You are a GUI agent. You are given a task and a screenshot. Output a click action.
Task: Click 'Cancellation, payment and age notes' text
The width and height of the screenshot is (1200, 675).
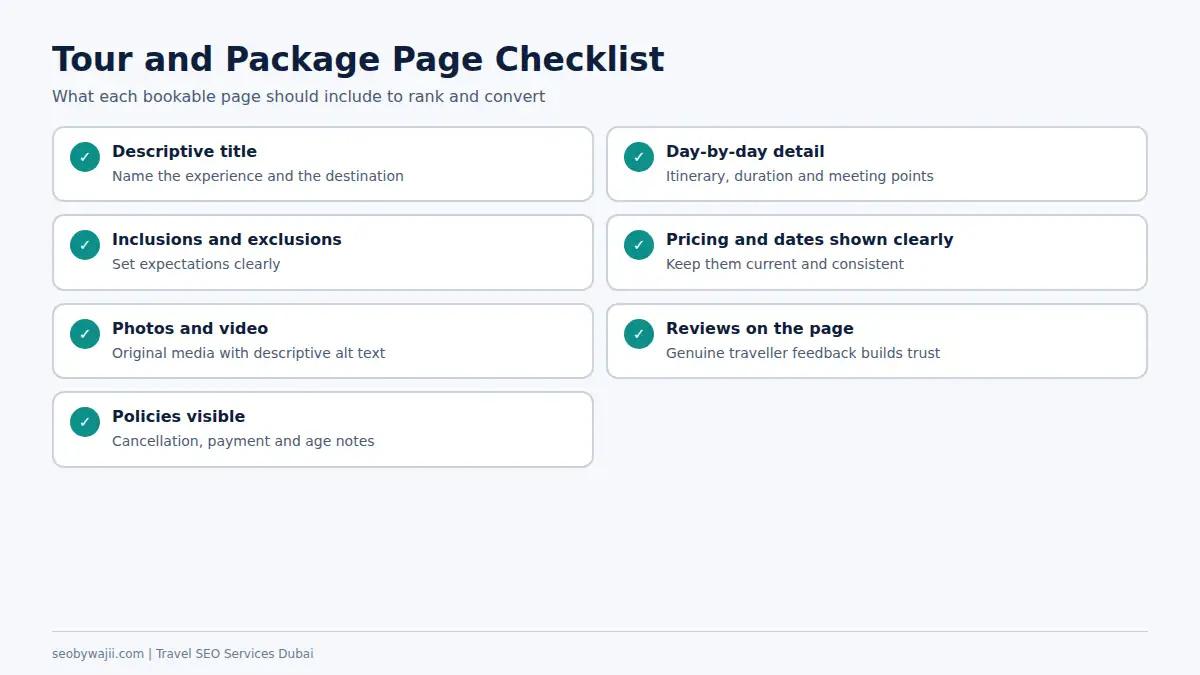click(x=243, y=441)
